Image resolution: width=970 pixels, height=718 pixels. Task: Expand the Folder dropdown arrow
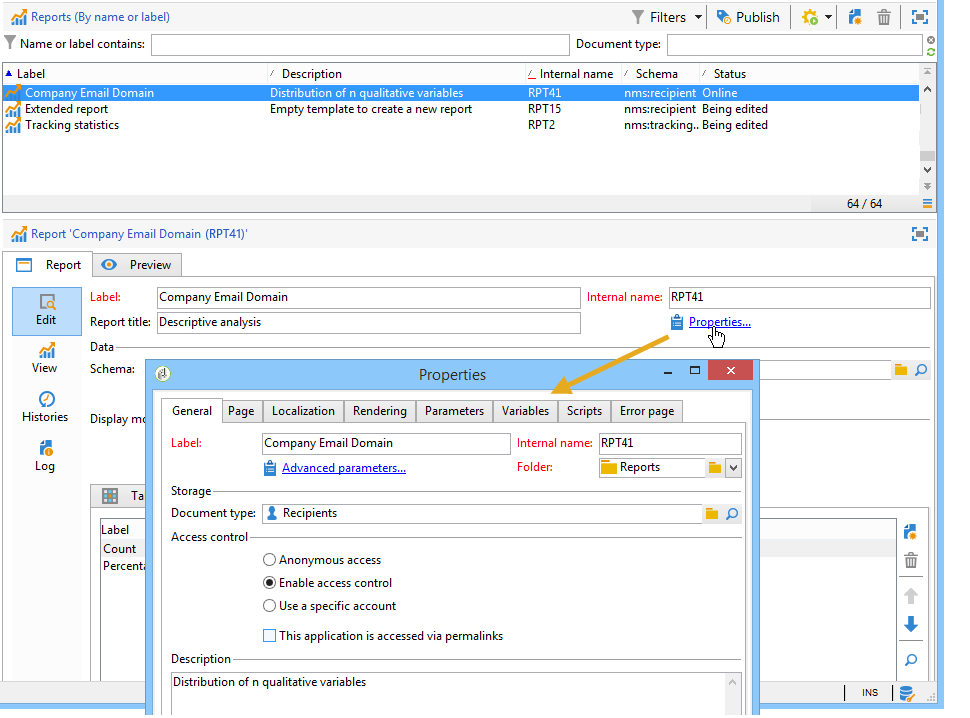tap(733, 468)
